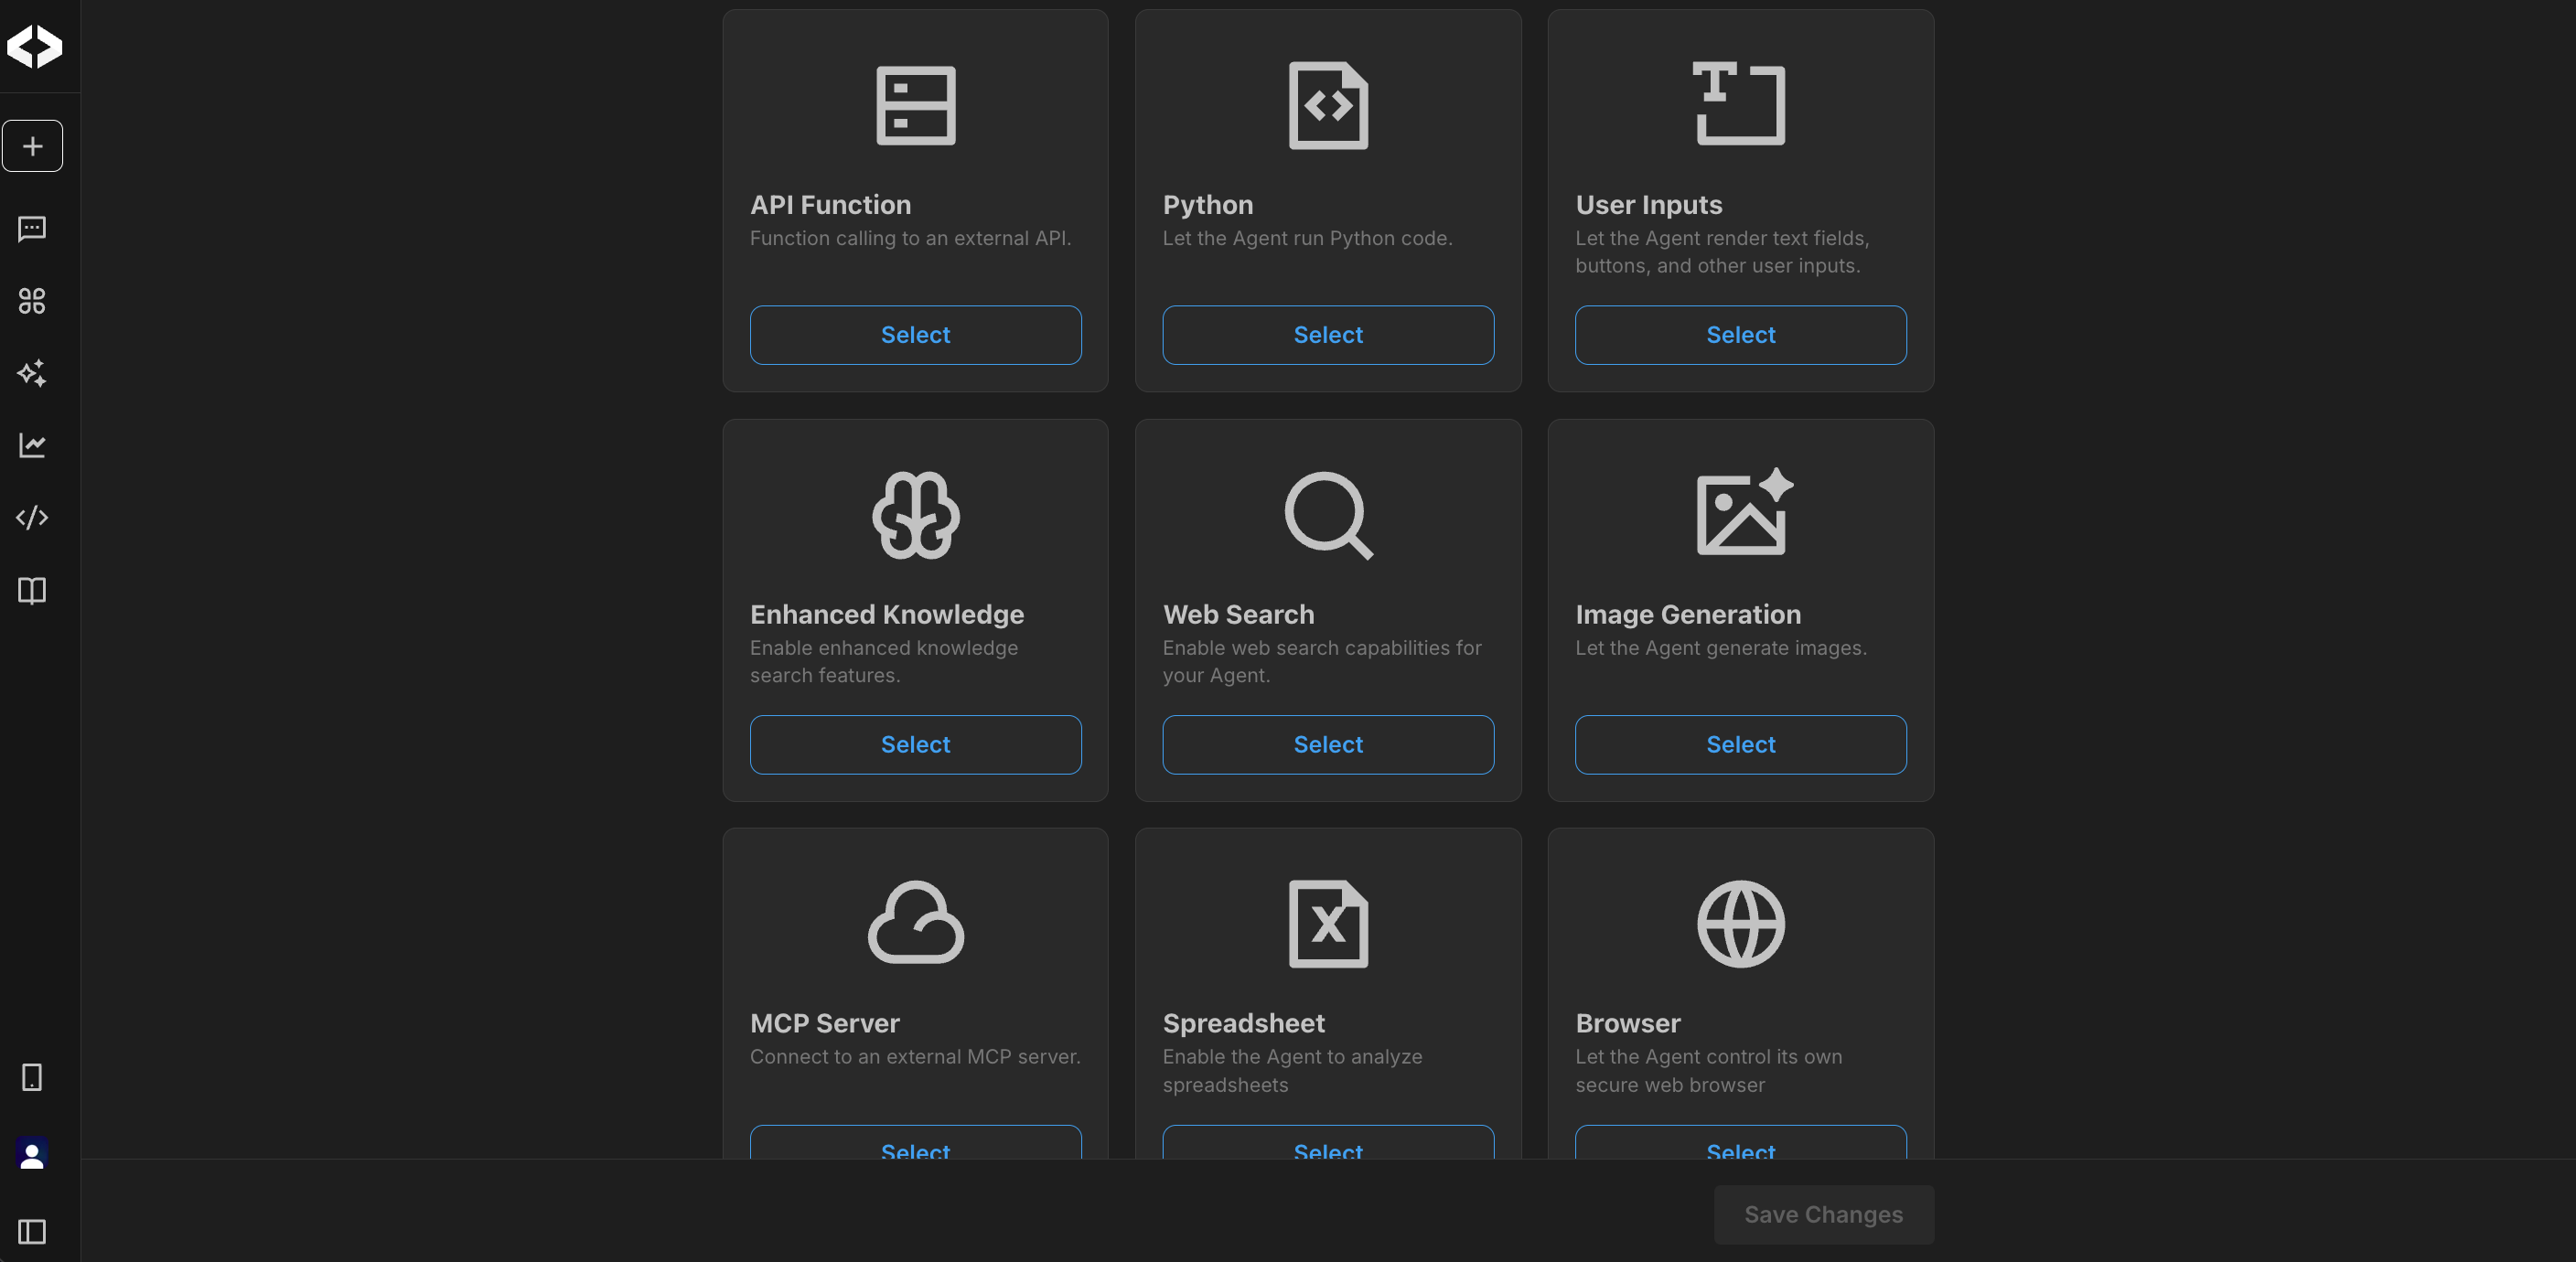Select the API Function ability
This screenshot has width=2576, height=1262.
(x=915, y=335)
